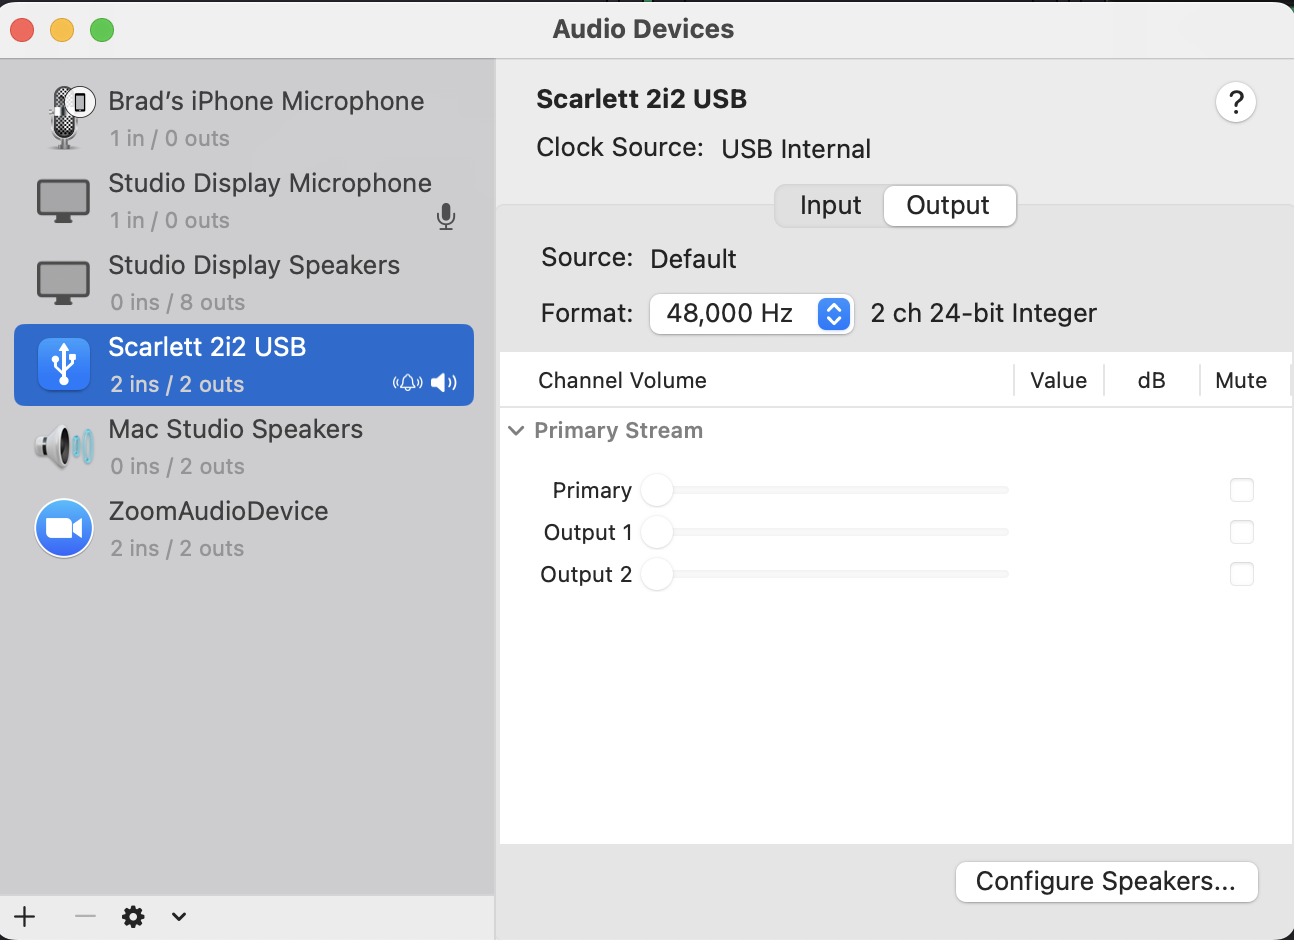Click the Configure Speakers button

(1106, 882)
